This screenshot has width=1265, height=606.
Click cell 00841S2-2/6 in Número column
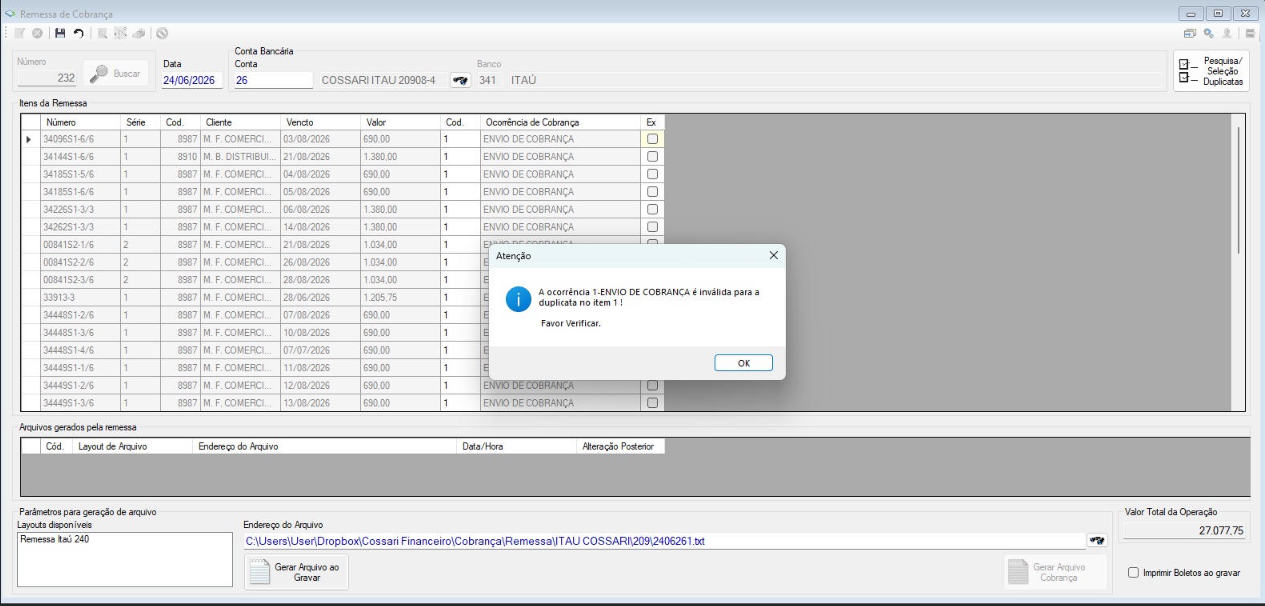point(79,262)
